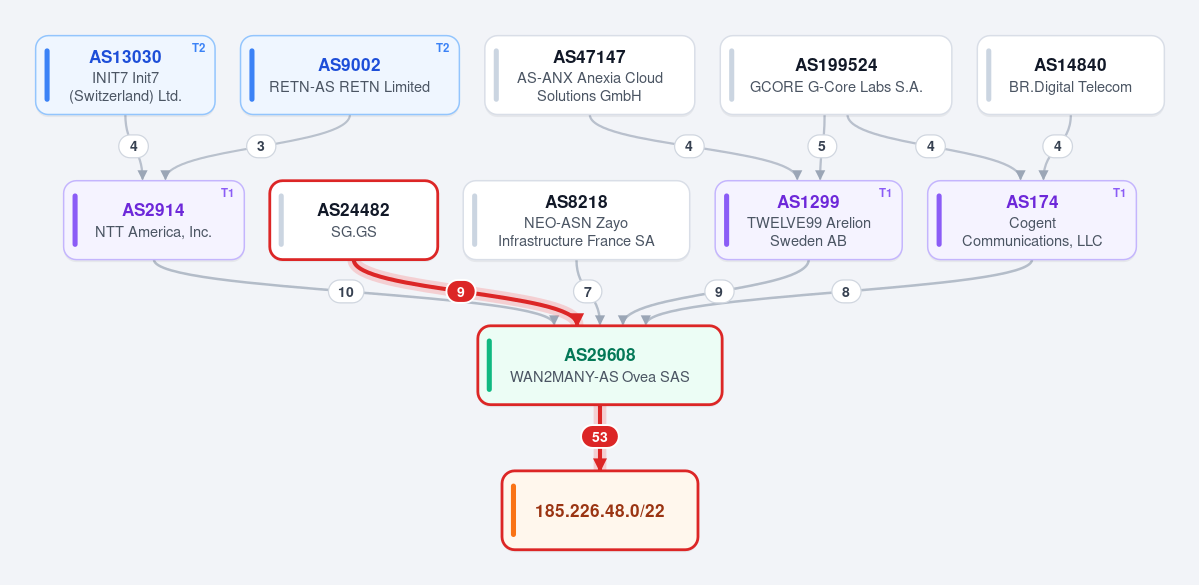Select the AS13030 INIT7 node
Viewport: 1199px width, 585px height.
[125, 75]
